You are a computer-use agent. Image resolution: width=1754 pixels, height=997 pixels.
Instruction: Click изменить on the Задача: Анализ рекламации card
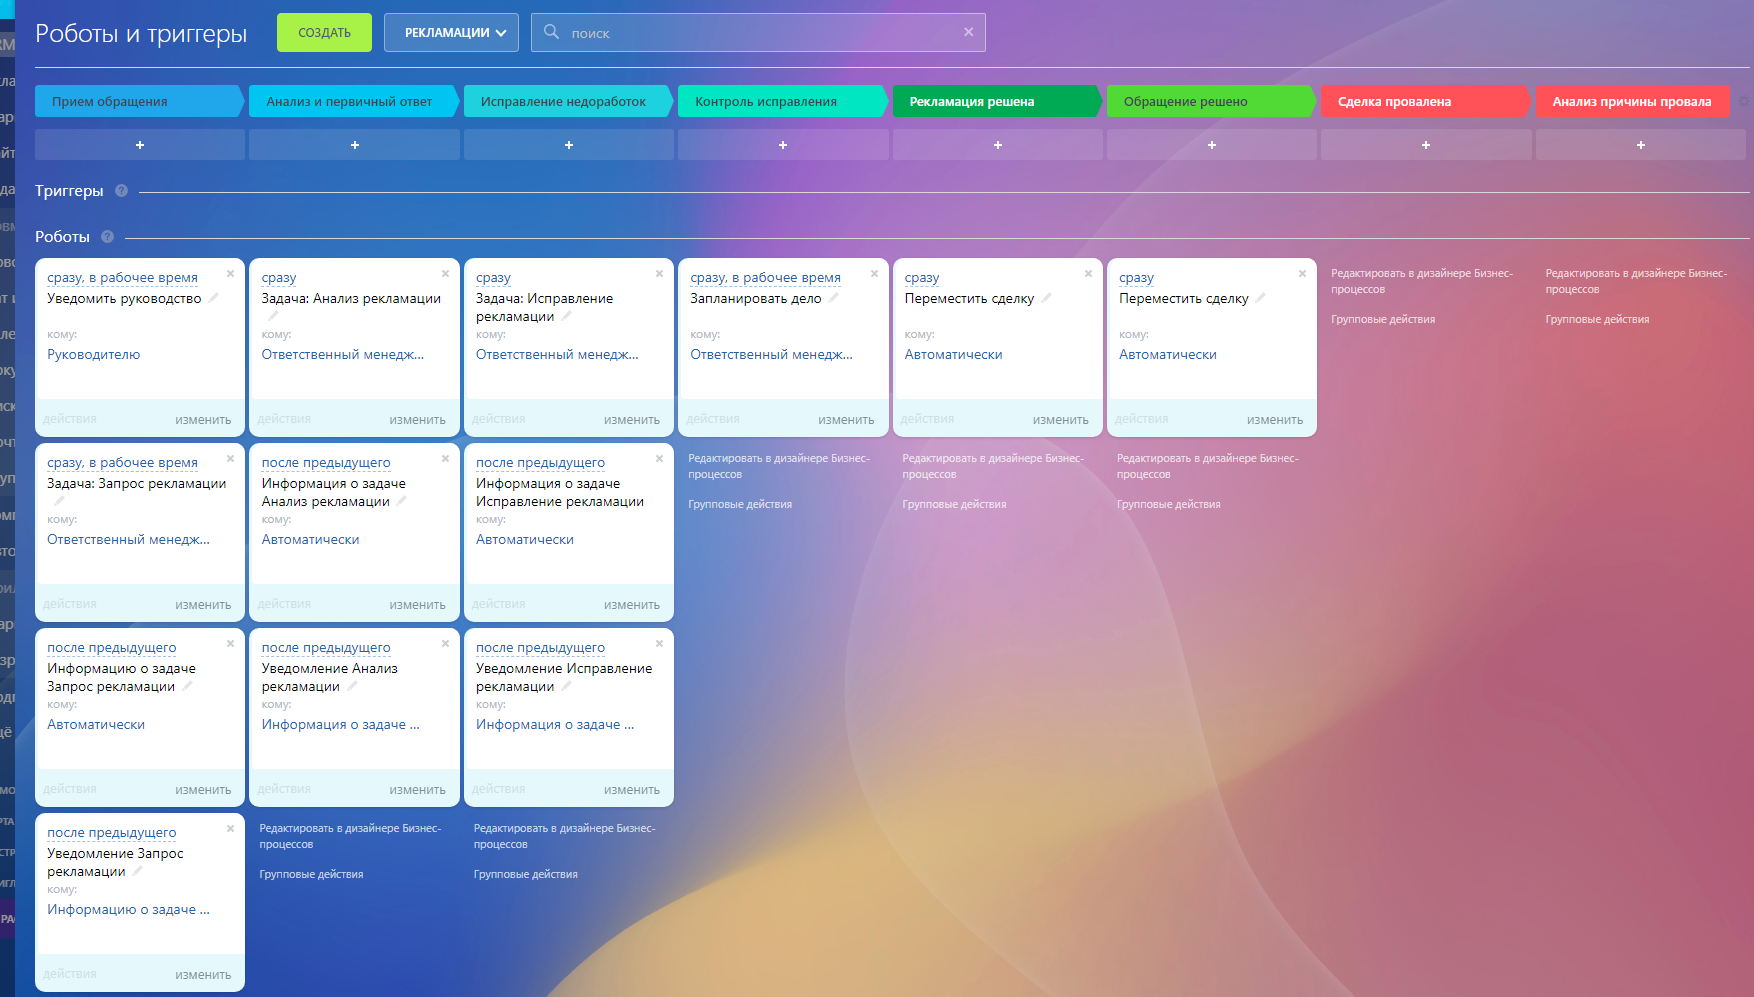tap(418, 420)
